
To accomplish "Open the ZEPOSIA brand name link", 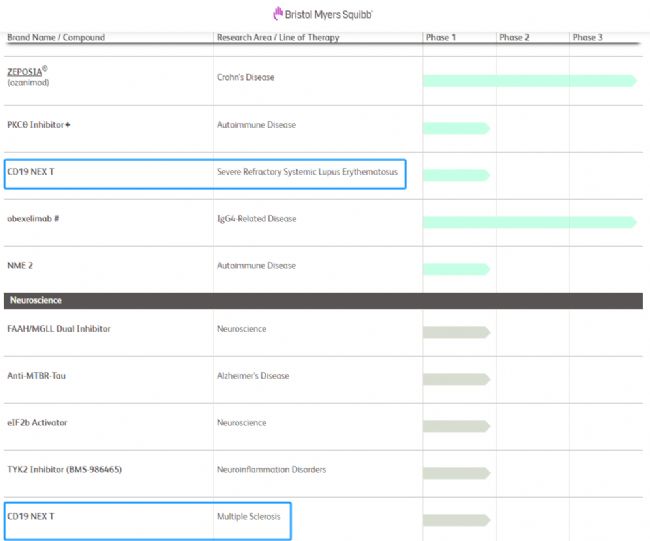I will coord(25,72).
